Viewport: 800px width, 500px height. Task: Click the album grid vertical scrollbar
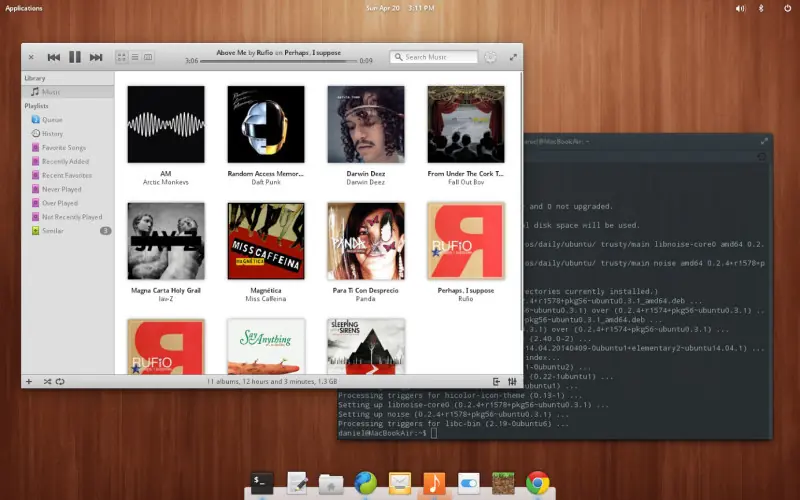point(520,202)
